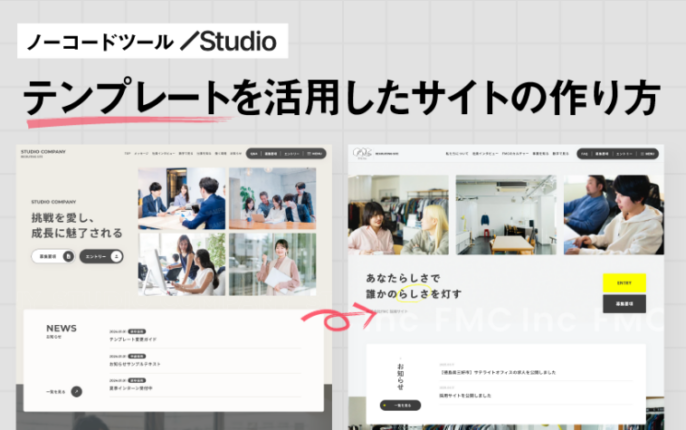Click the white 募集要項 hero button
The width and height of the screenshot is (686, 430).
coord(52,256)
